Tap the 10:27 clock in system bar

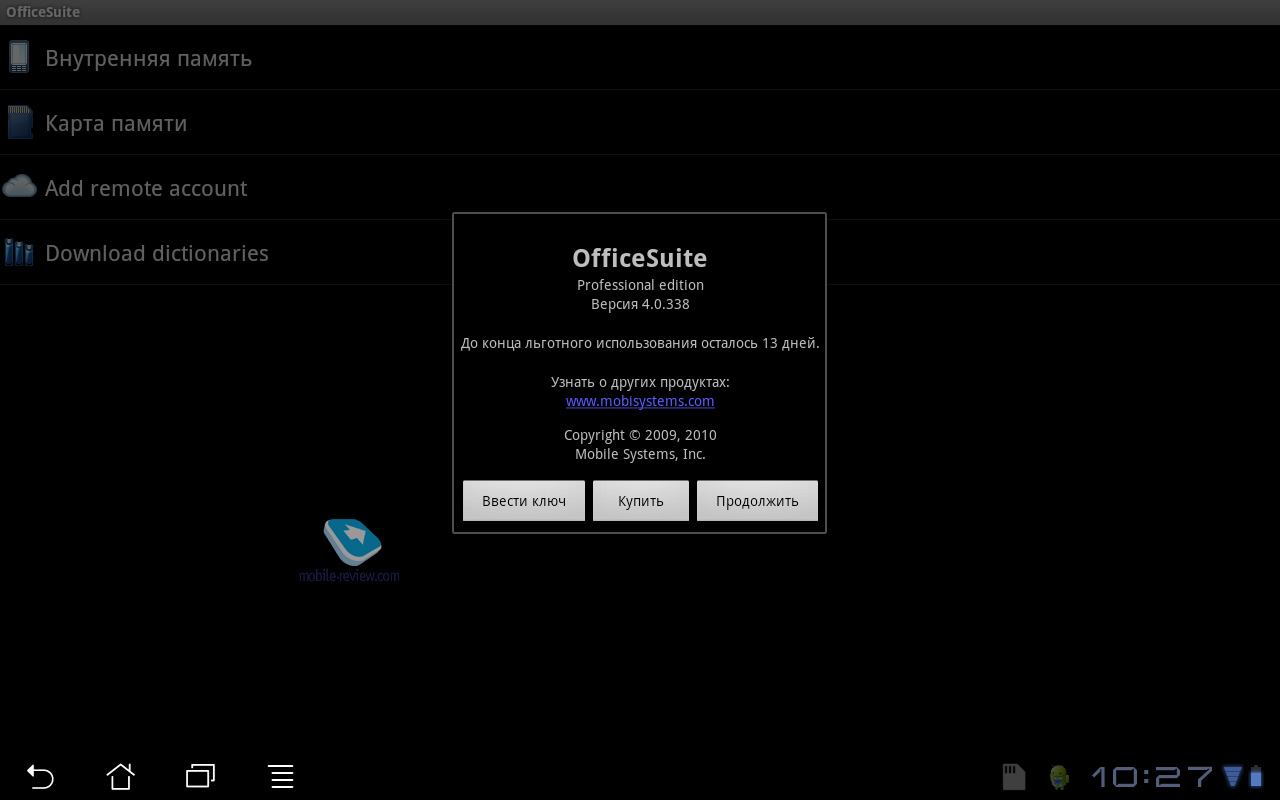[1152, 777]
